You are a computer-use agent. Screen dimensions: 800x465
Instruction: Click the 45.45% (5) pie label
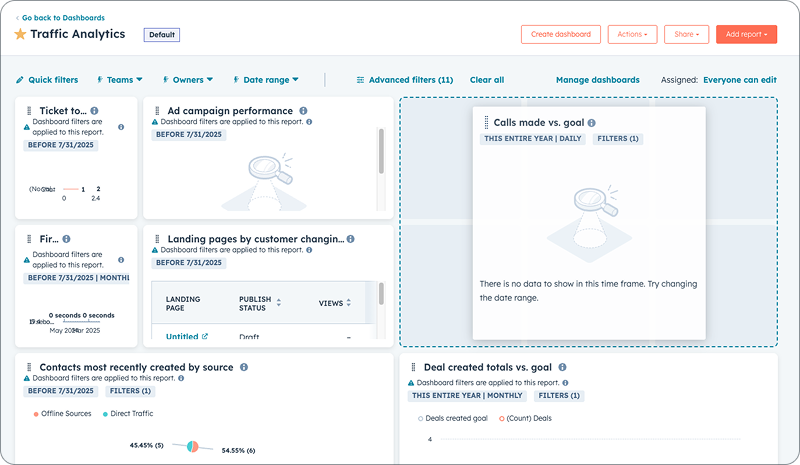(x=146, y=446)
